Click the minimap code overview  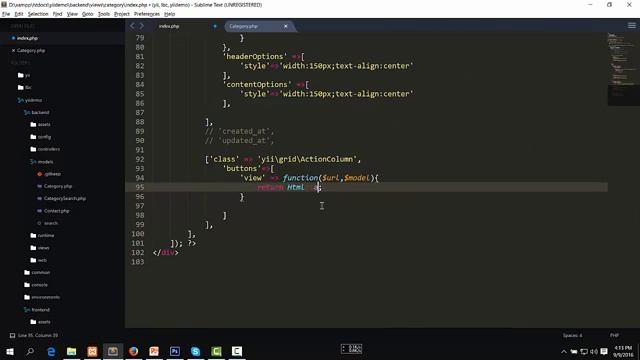623,69
